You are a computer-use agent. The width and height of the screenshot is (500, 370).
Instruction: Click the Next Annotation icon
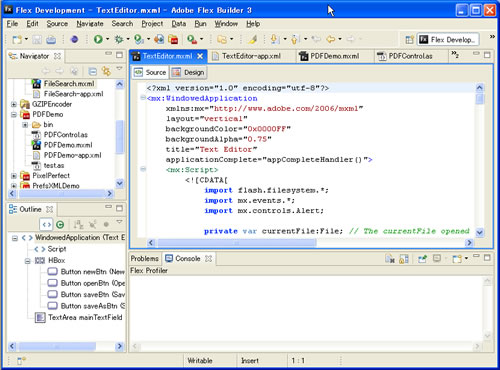pyautogui.click(x=275, y=39)
